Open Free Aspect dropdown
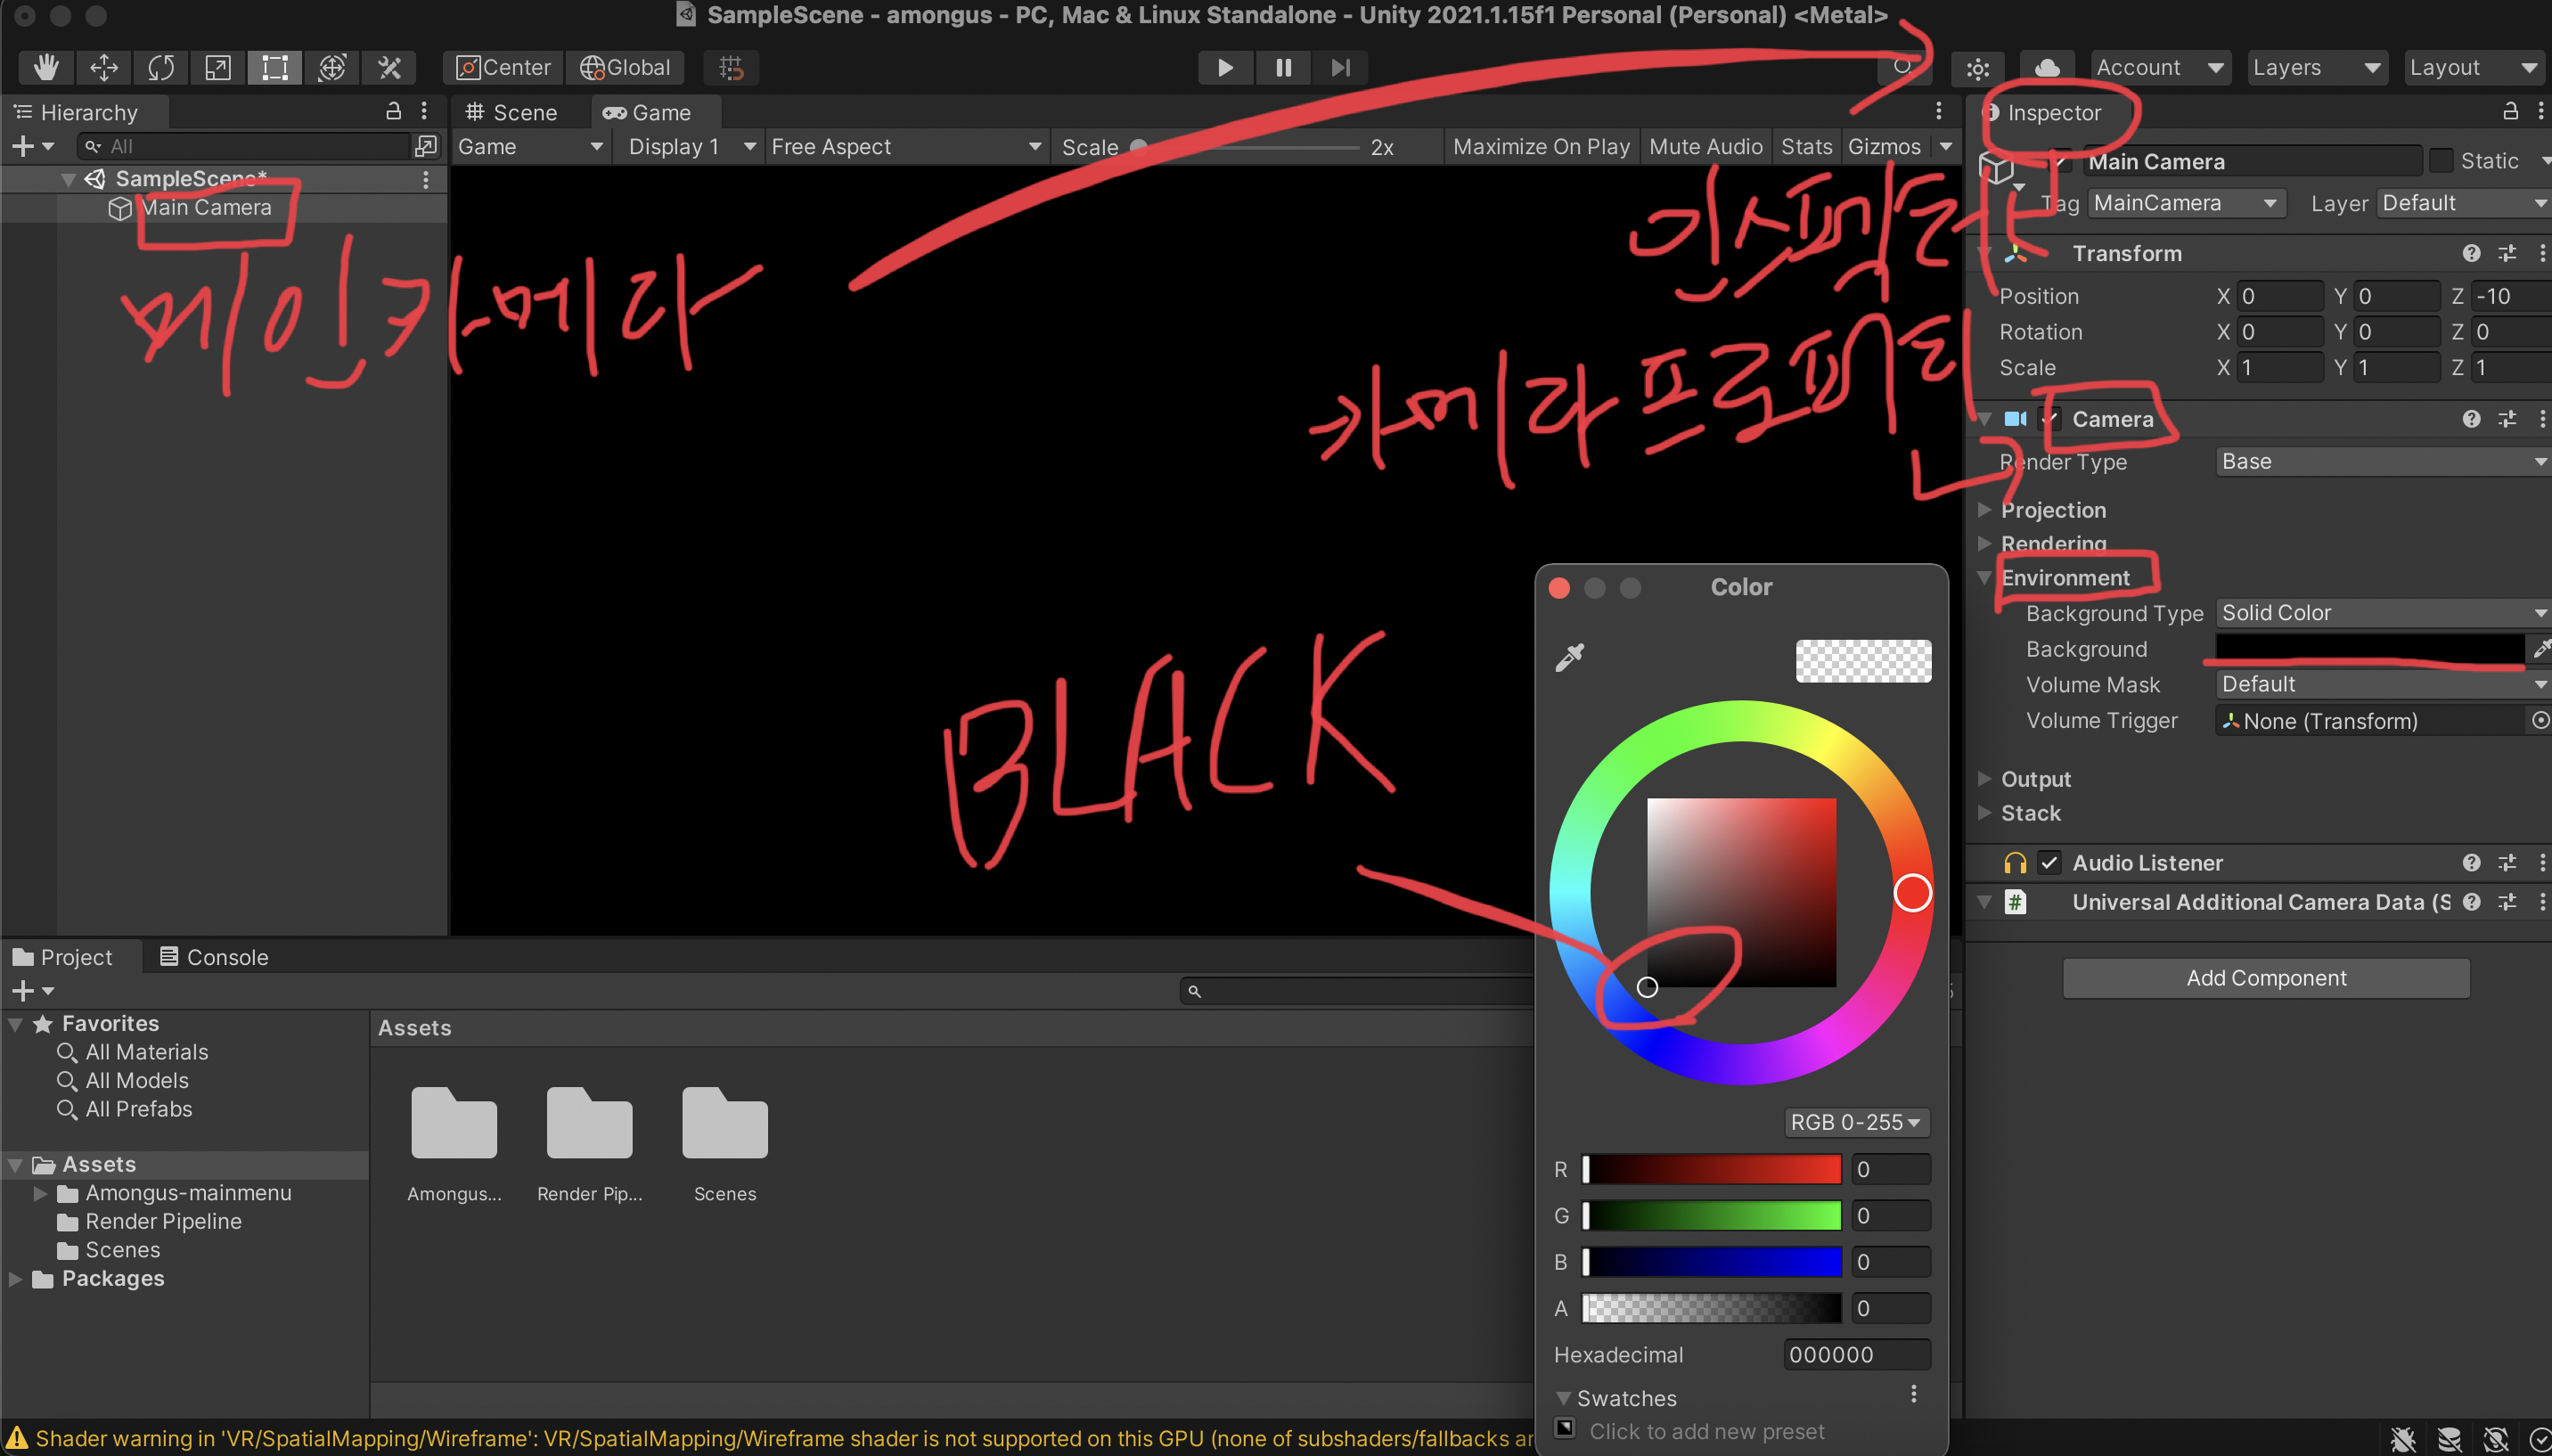This screenshot has height=1456, width=2552. coord(906,147)
